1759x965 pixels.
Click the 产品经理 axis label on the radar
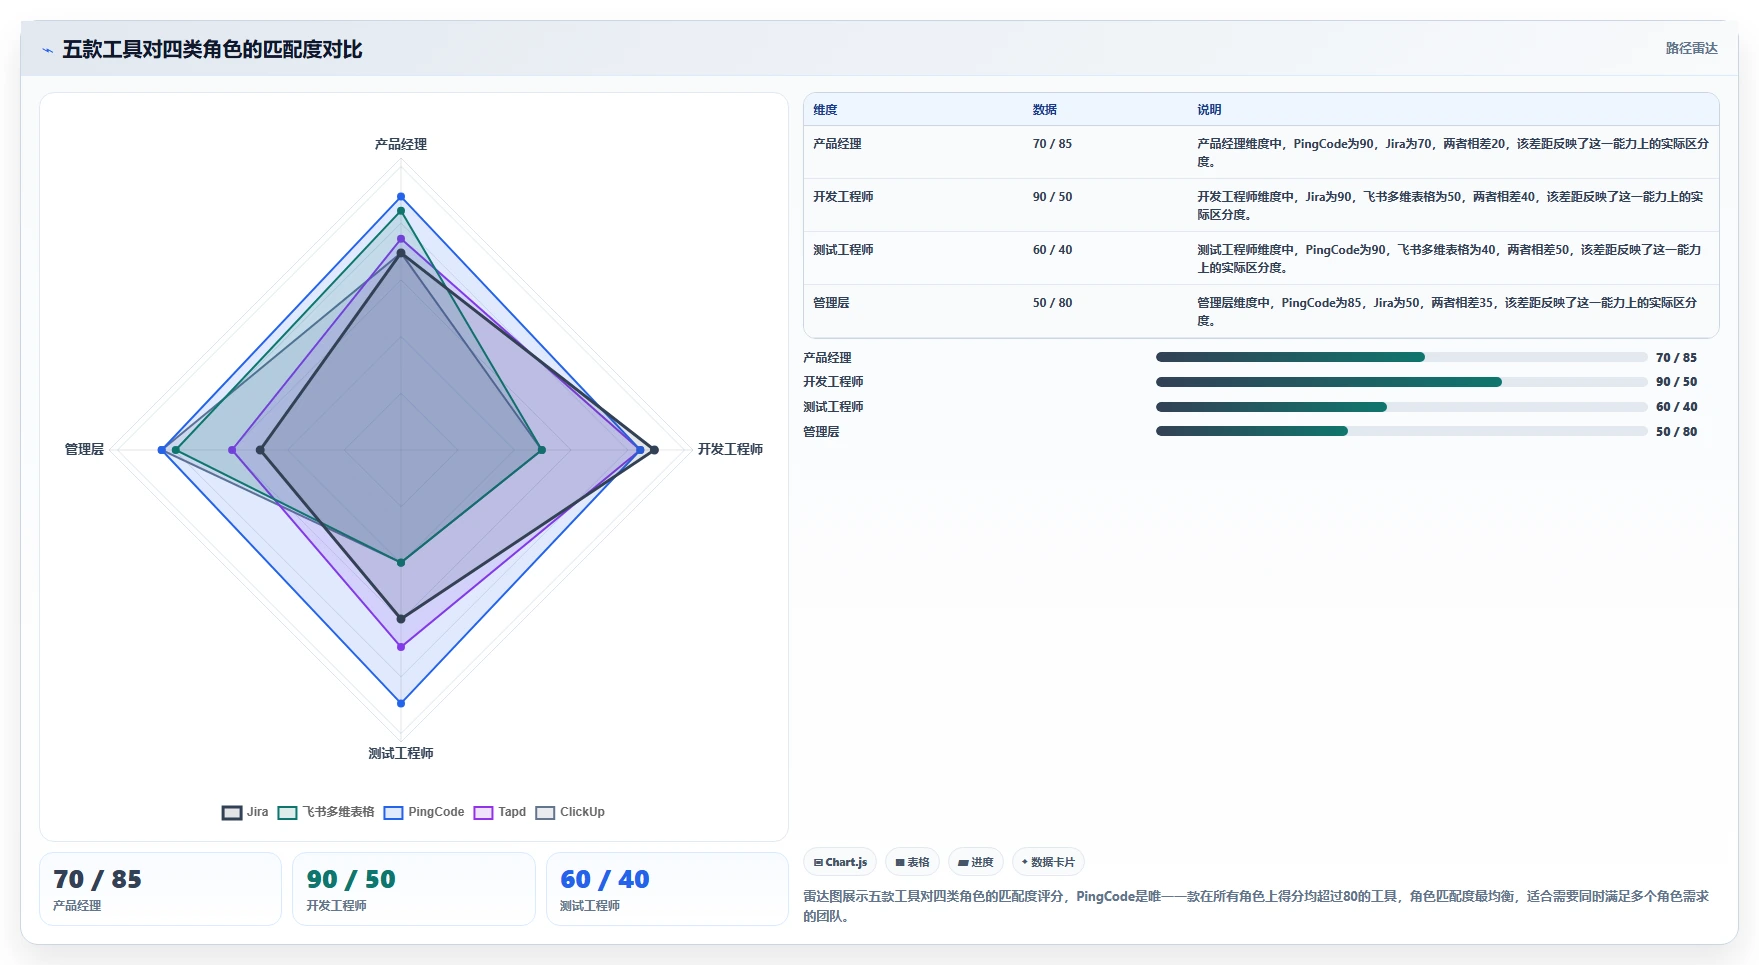pos(401,145)
